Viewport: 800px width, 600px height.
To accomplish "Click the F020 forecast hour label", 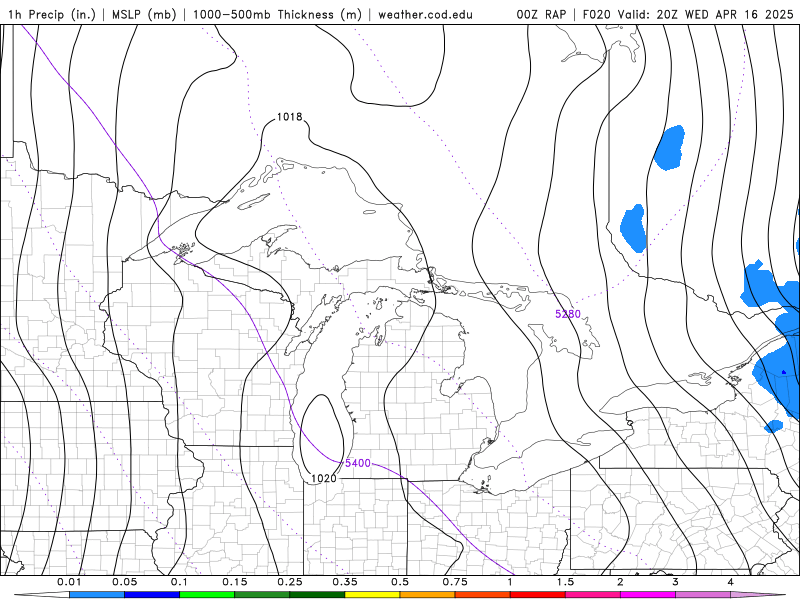I will pos(596,14).
